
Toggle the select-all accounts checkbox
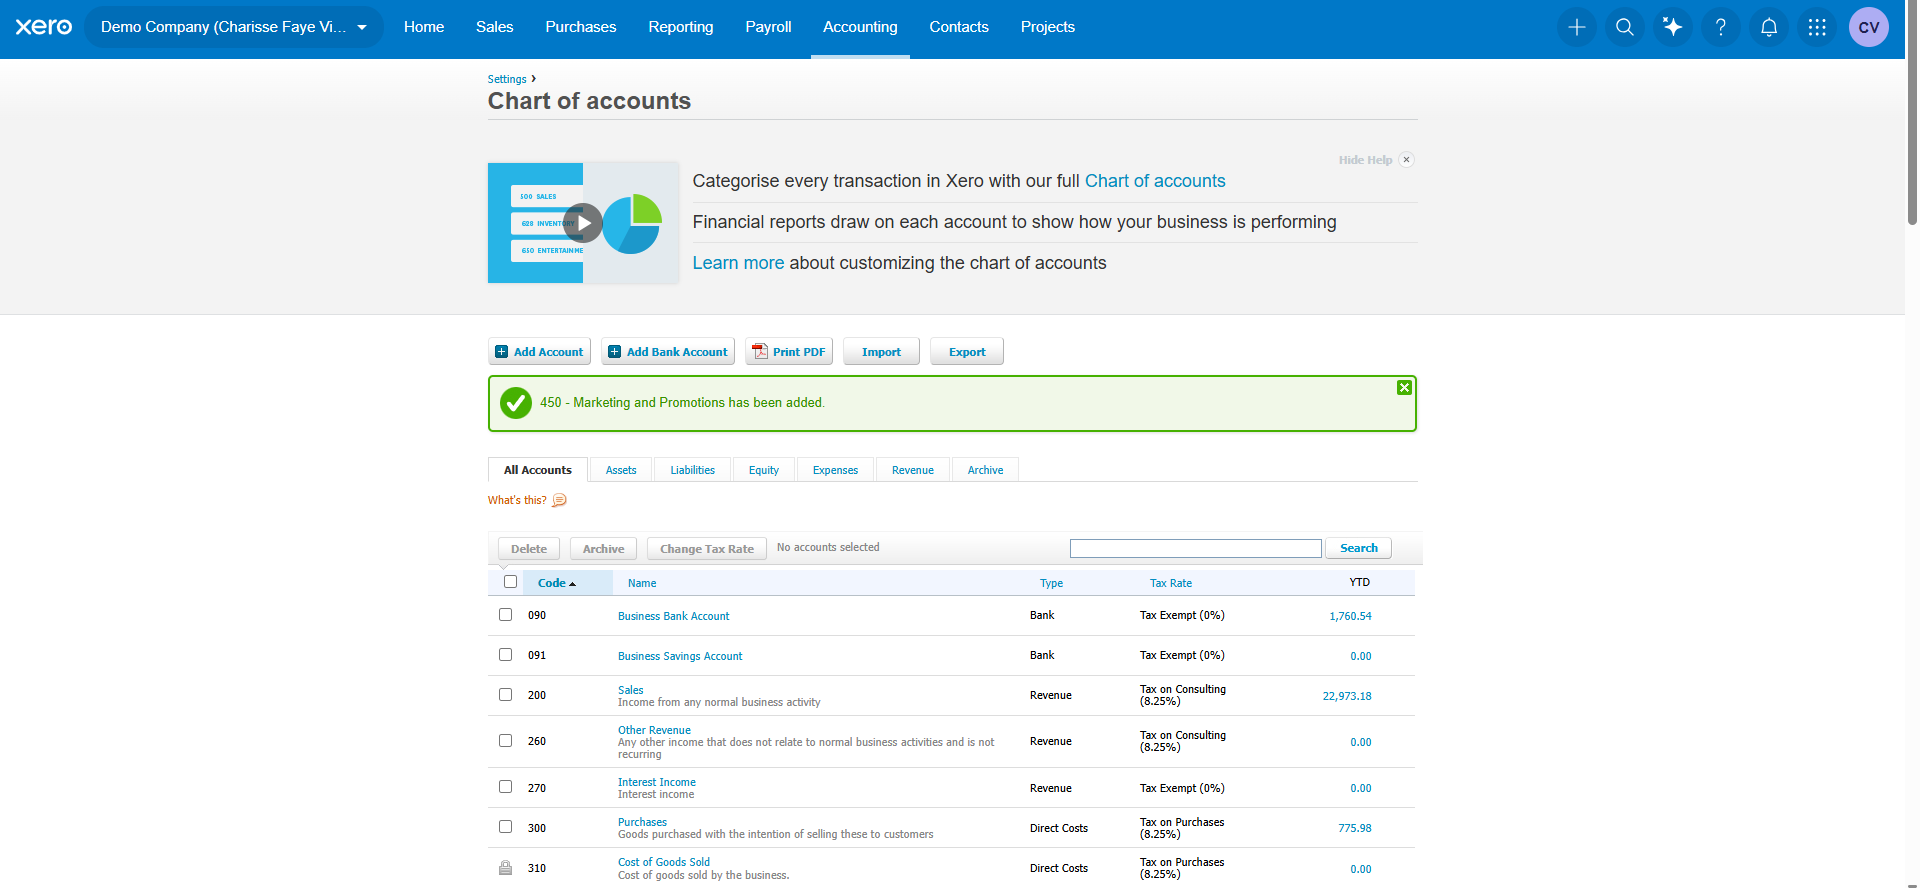[x=510, y=582]
